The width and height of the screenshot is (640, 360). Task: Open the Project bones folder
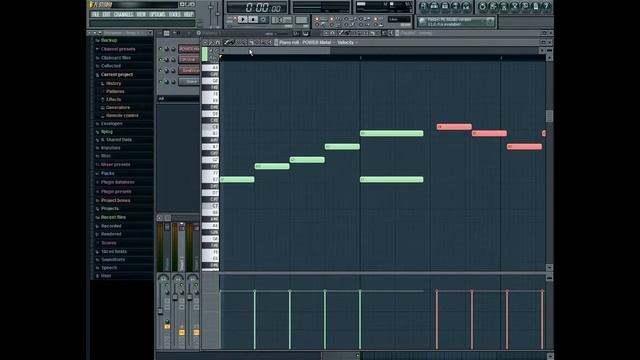(x=115, y=200)
